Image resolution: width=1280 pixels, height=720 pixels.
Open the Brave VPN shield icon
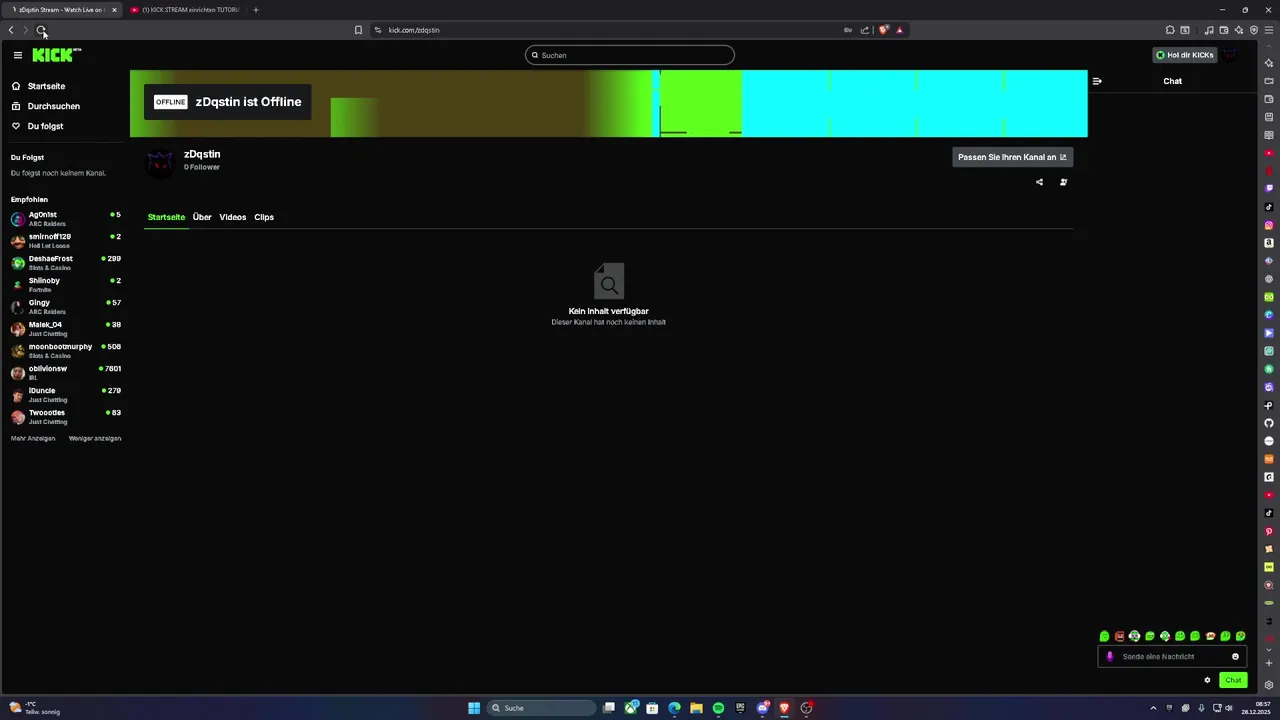pyautogui.click(x=1254, y=30)
